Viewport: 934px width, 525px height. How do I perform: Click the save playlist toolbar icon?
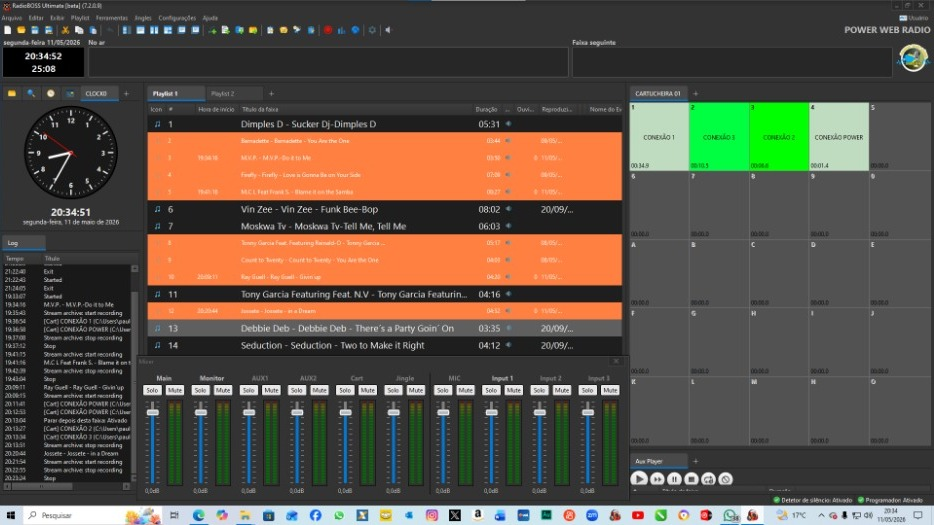pos(35,30)
